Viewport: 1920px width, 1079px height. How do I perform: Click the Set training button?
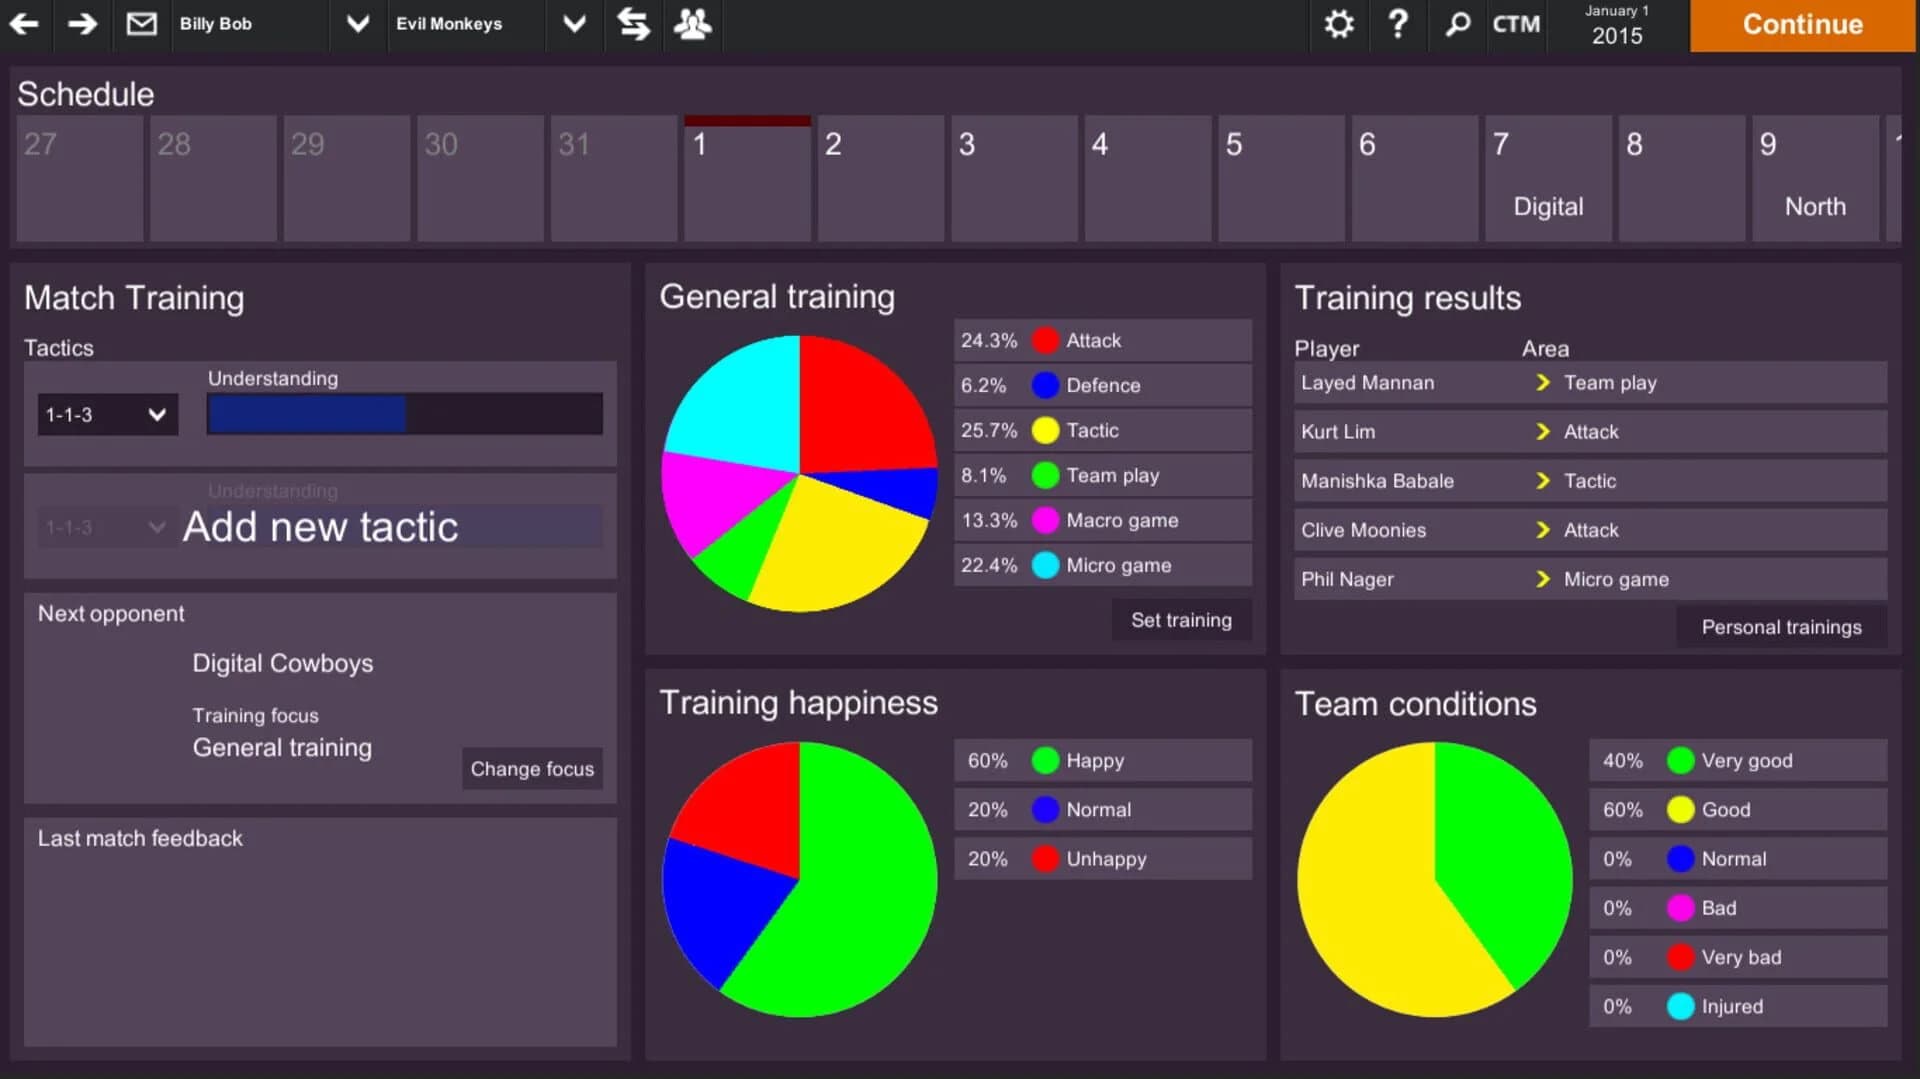pyautogui.click(x=1181, y=619)
